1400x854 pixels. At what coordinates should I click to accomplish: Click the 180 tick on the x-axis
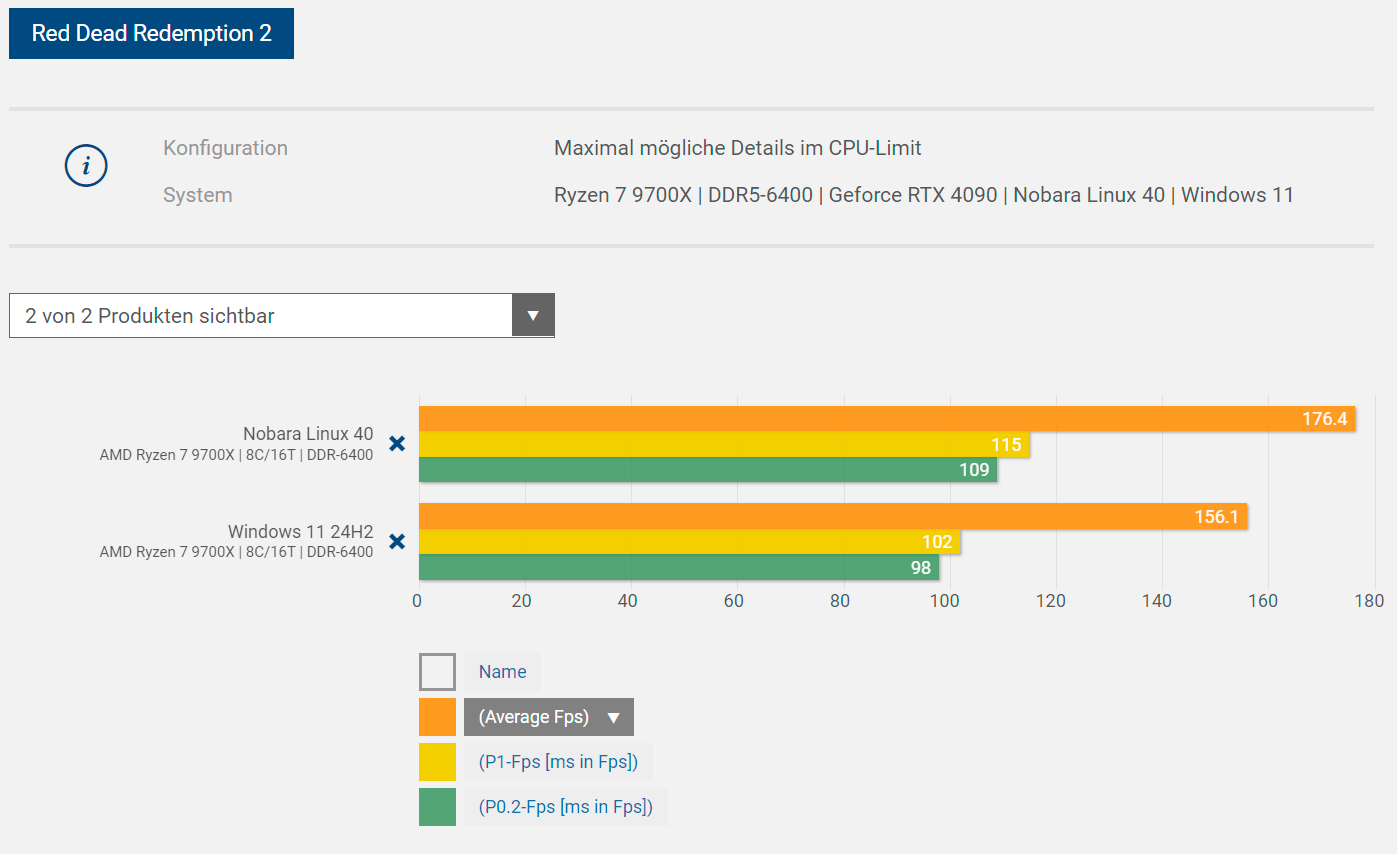point(1369,601)
